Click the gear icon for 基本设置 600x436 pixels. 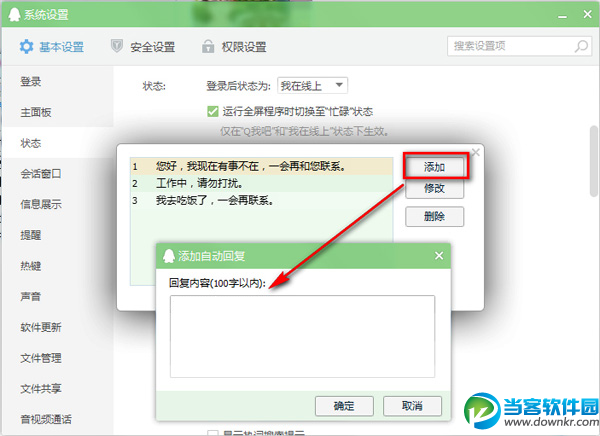point(26,47)
